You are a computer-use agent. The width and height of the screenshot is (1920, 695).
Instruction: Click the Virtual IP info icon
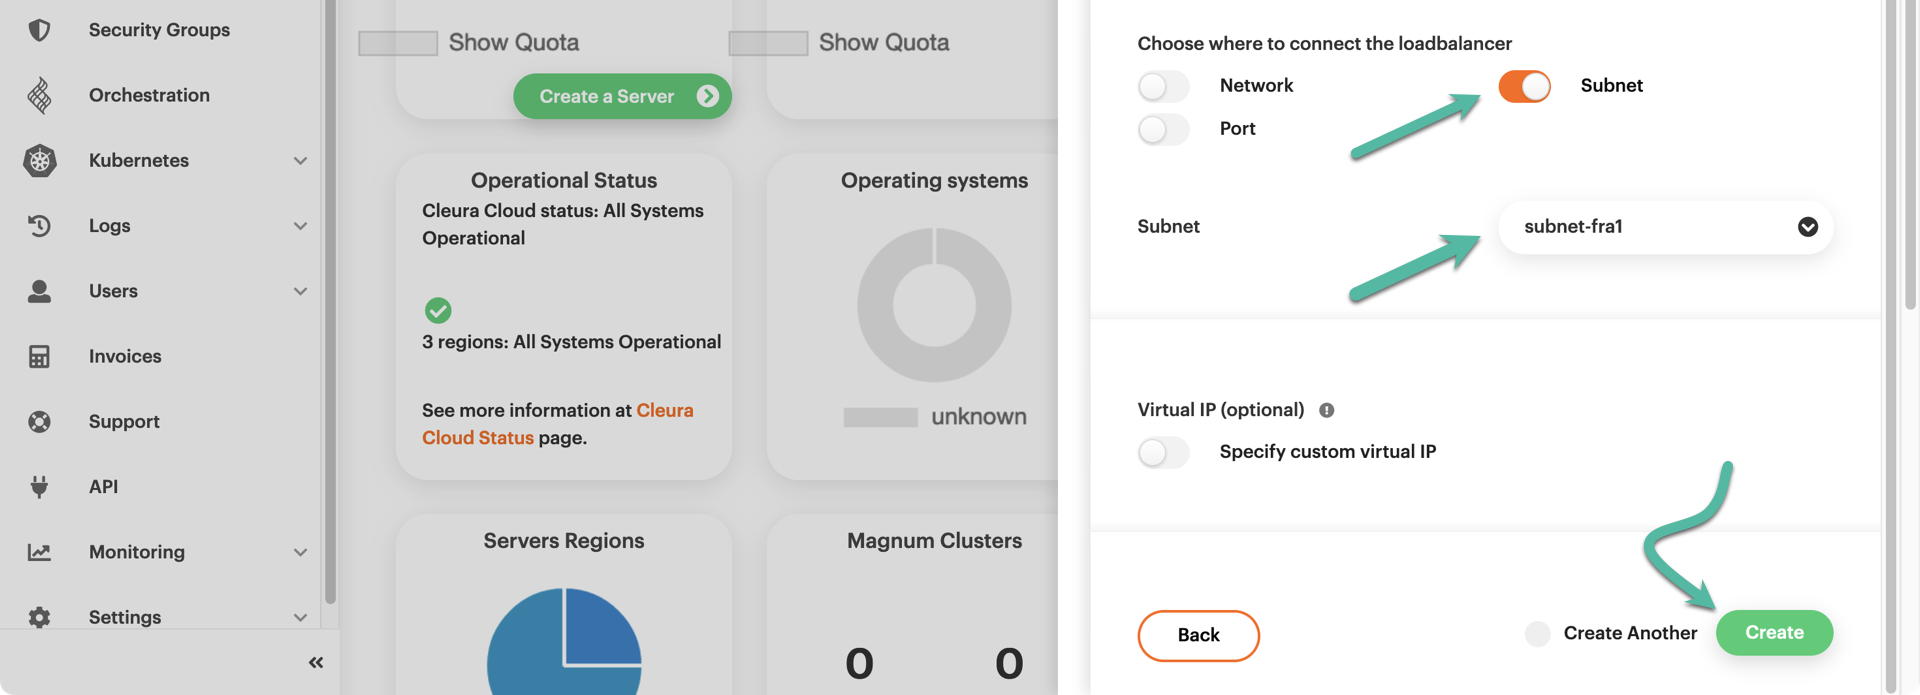(x=1326, y=410)
